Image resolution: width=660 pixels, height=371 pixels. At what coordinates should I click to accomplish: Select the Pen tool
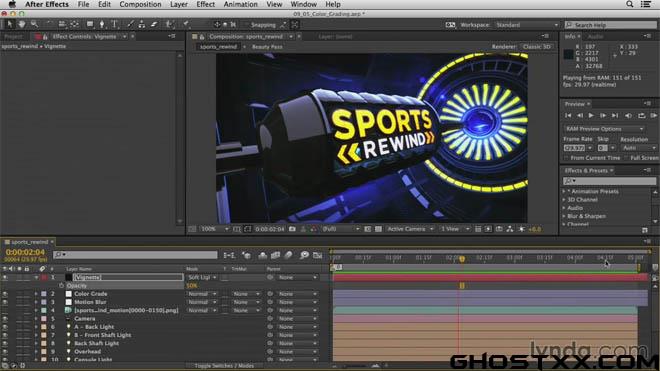101,24
